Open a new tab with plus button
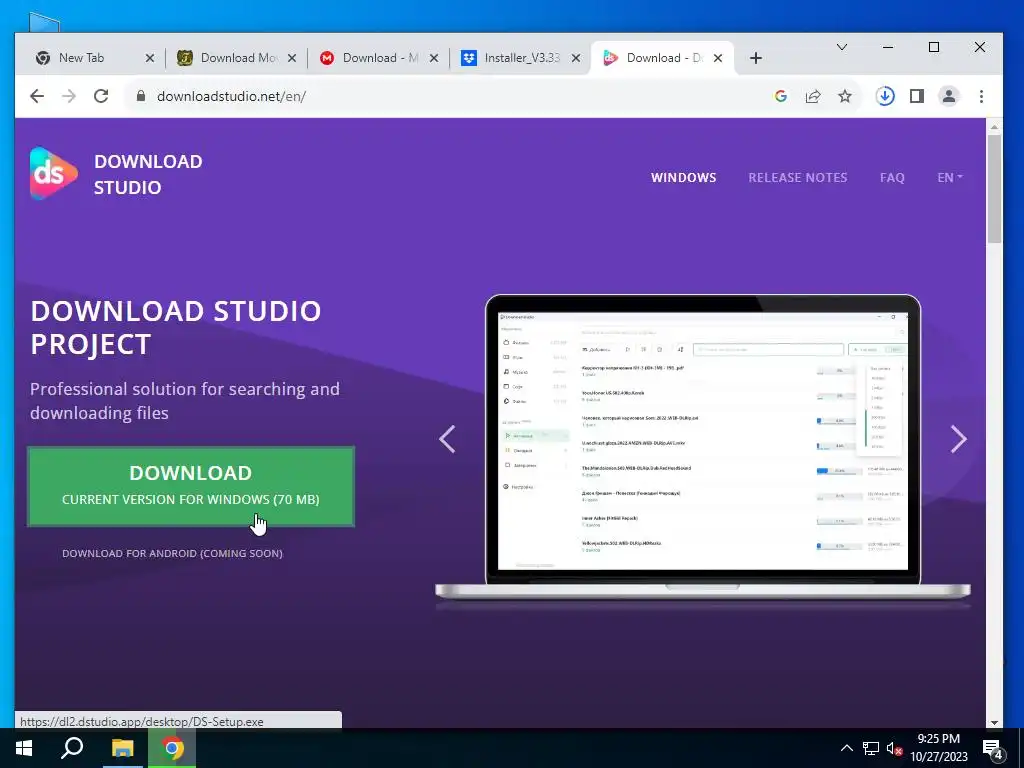 [756, 58]
